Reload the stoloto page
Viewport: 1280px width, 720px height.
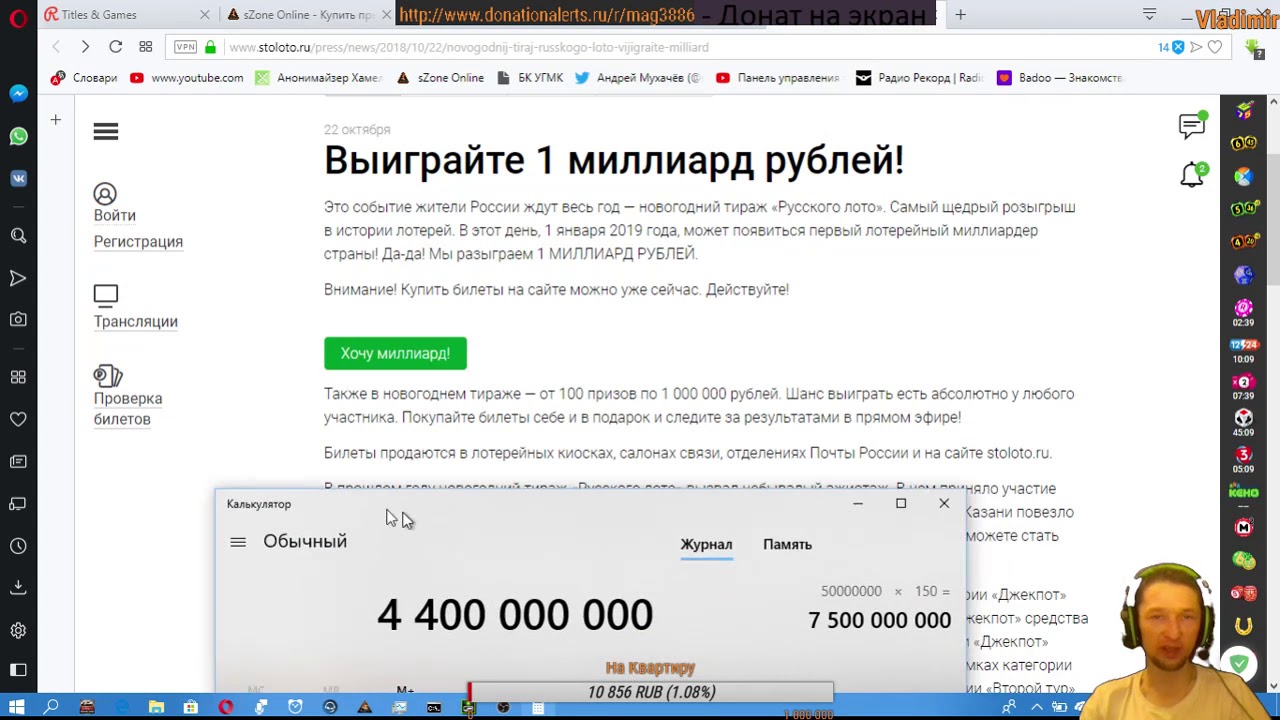[x=115, y=47]
